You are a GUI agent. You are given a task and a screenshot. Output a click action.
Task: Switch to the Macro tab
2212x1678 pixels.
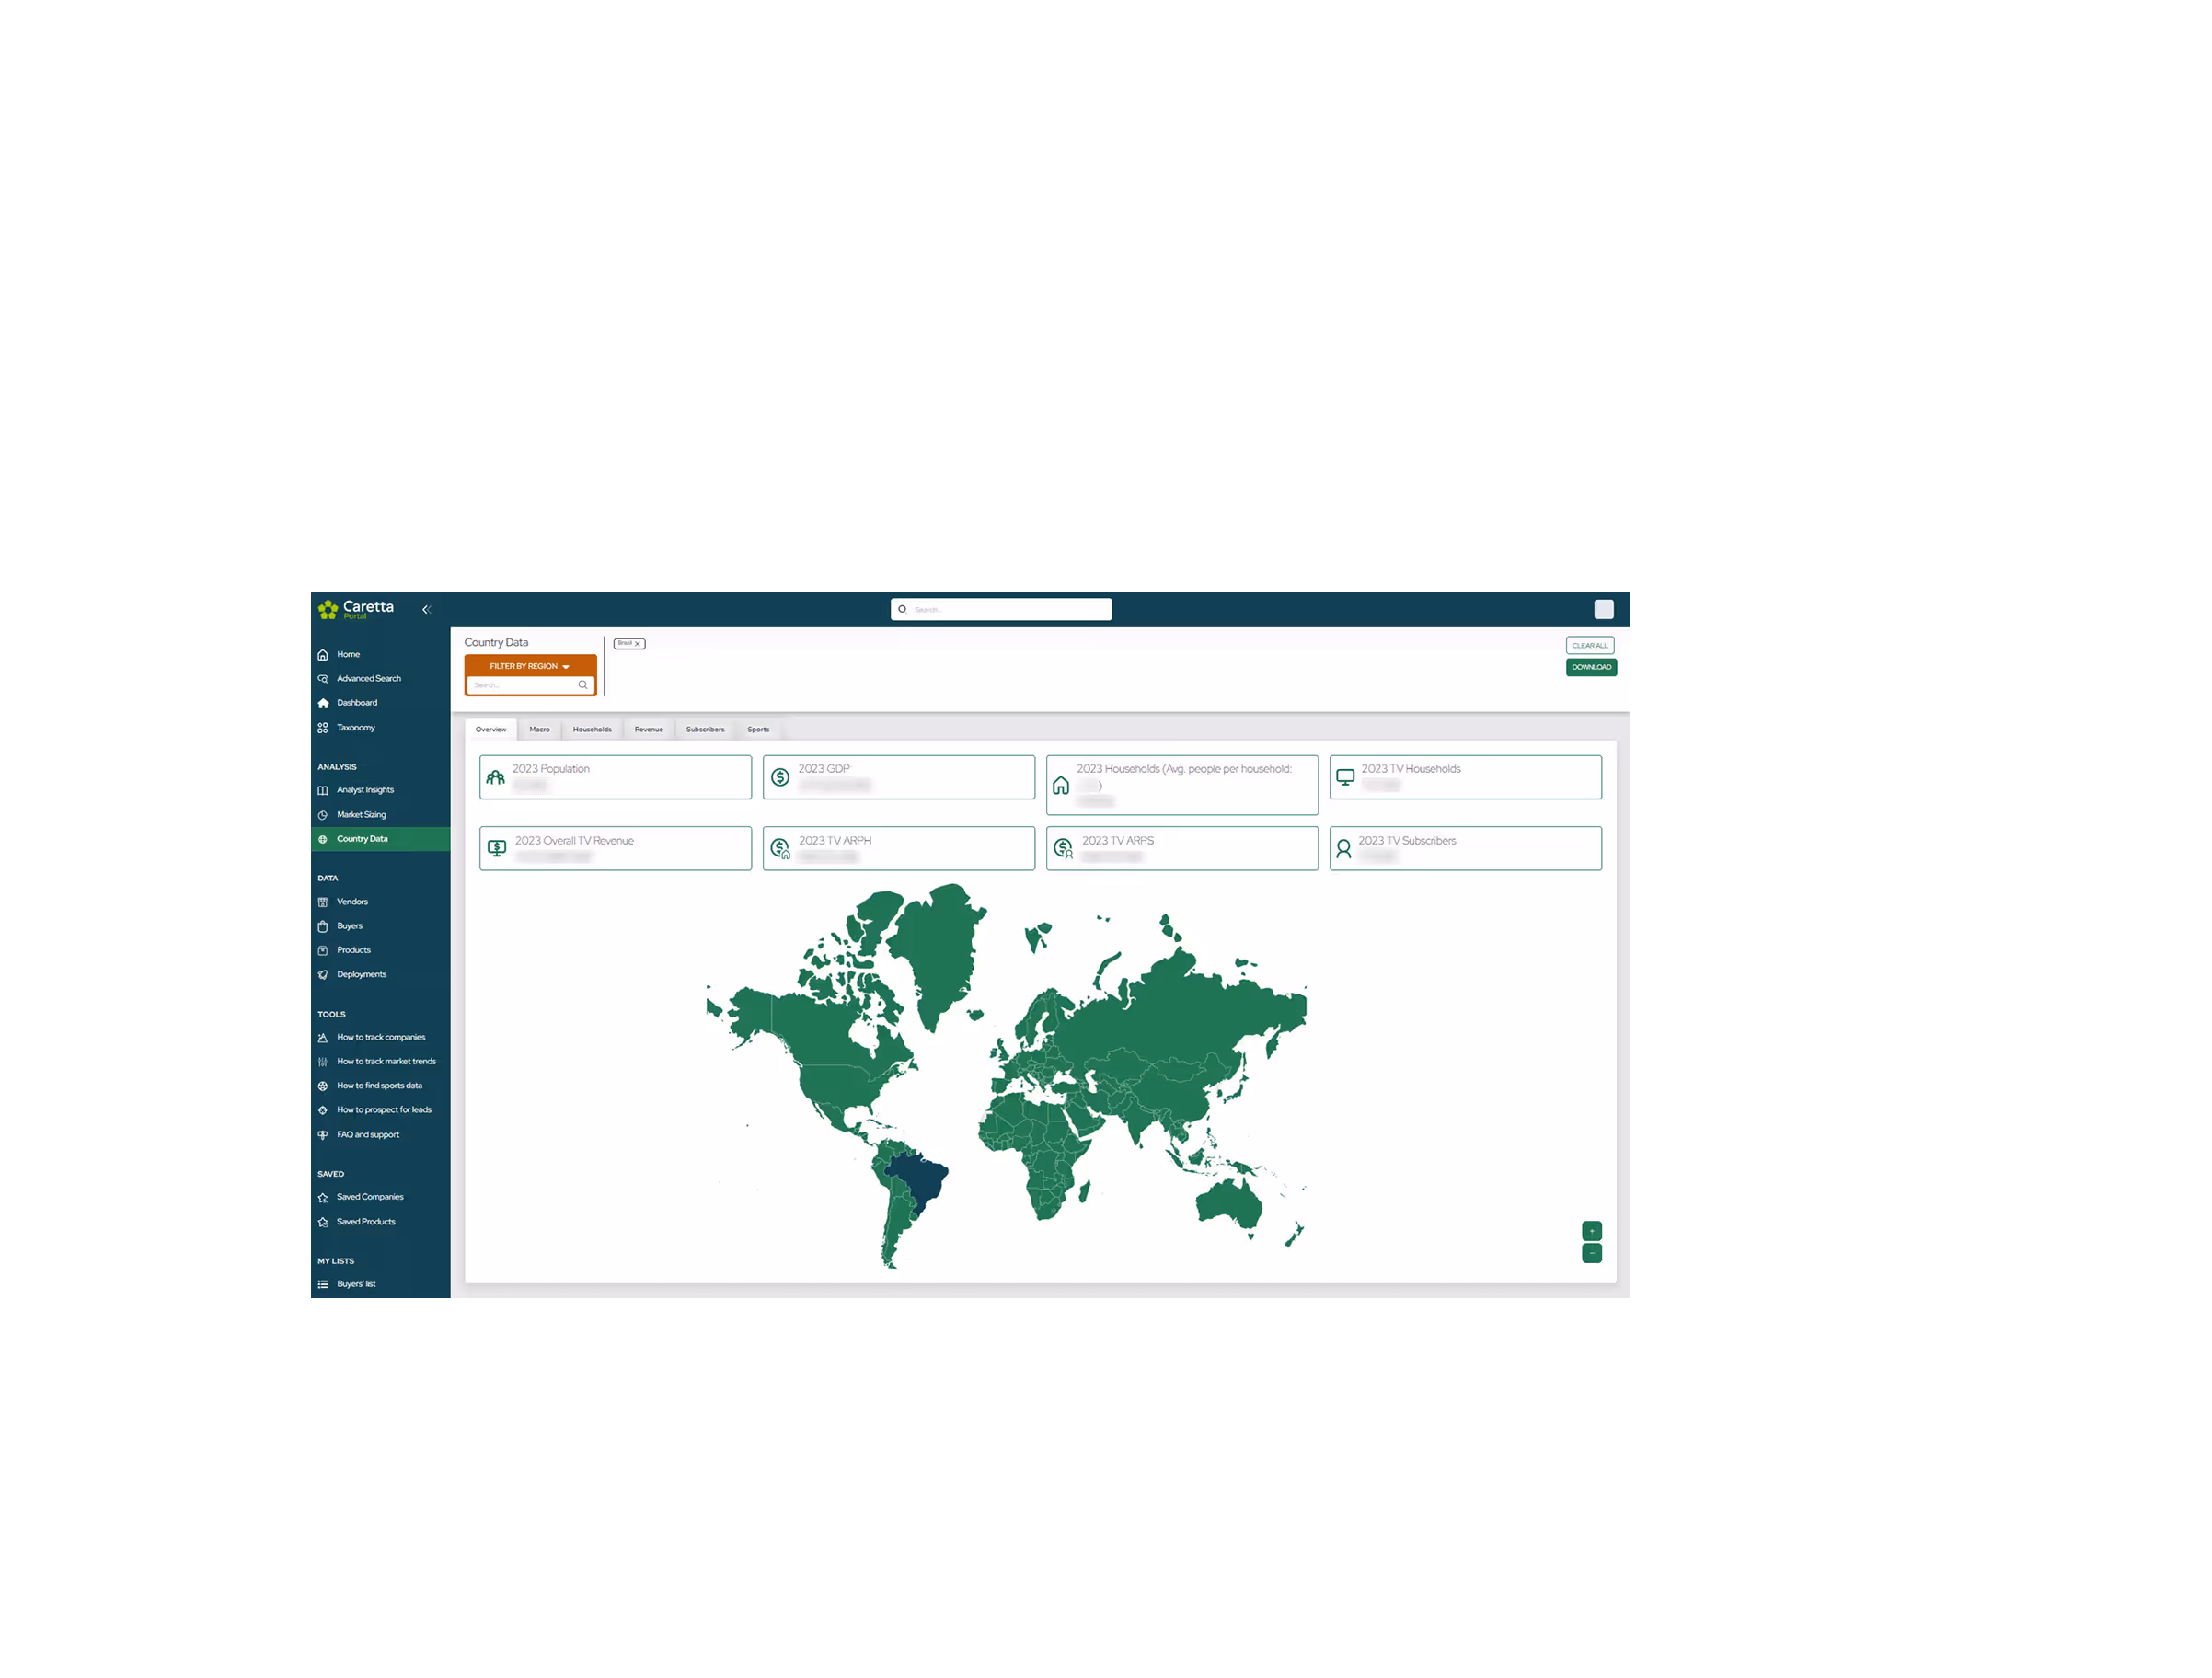click(539, 729)
